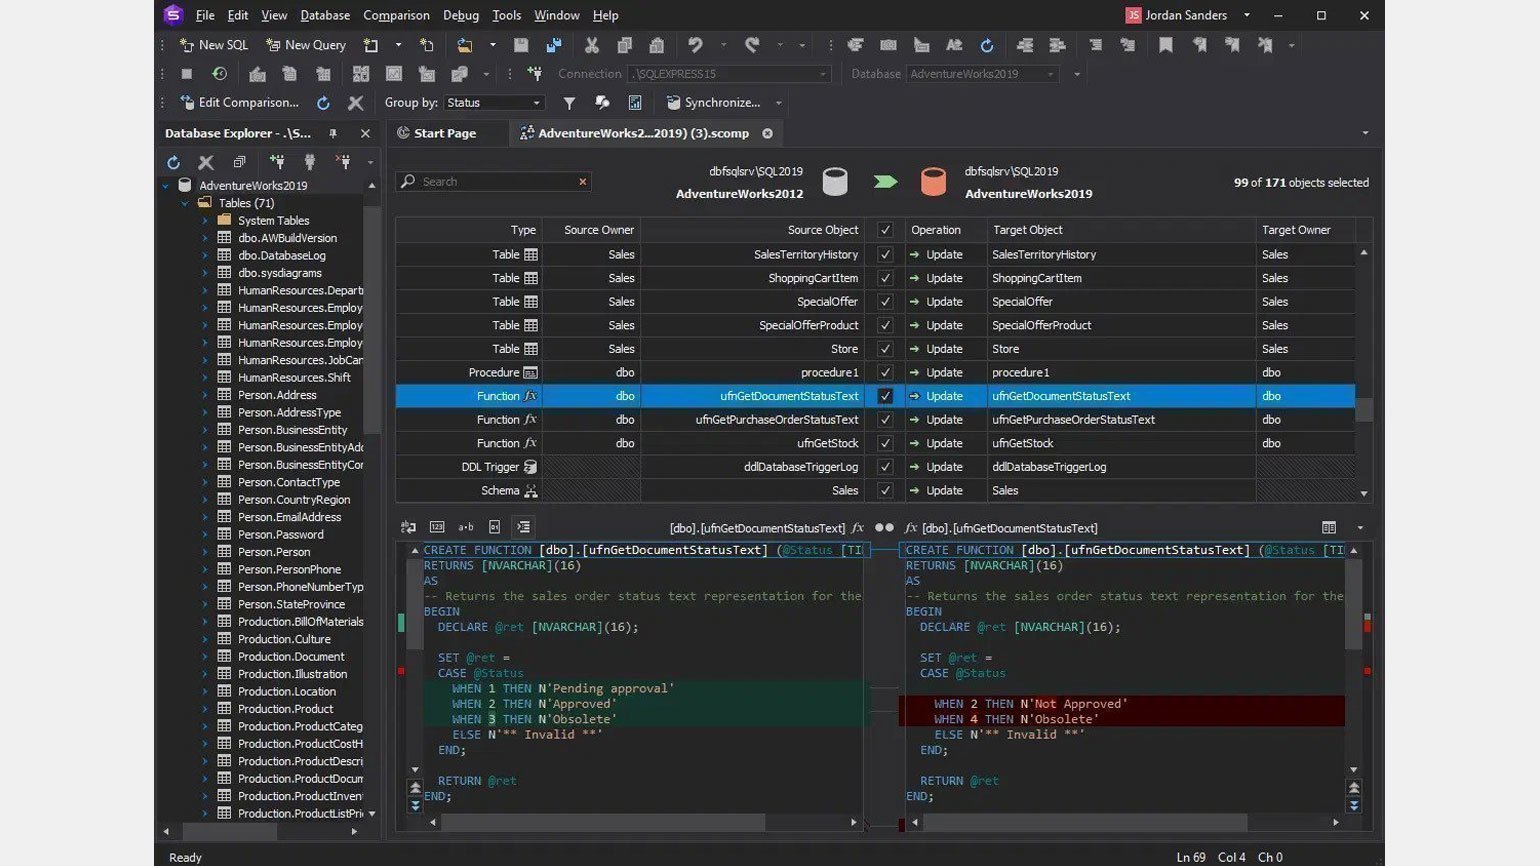Click the source database cylinder icon
Image resolution: width=1540 pixels, height=866 pixels.
(x=835, y=182)
